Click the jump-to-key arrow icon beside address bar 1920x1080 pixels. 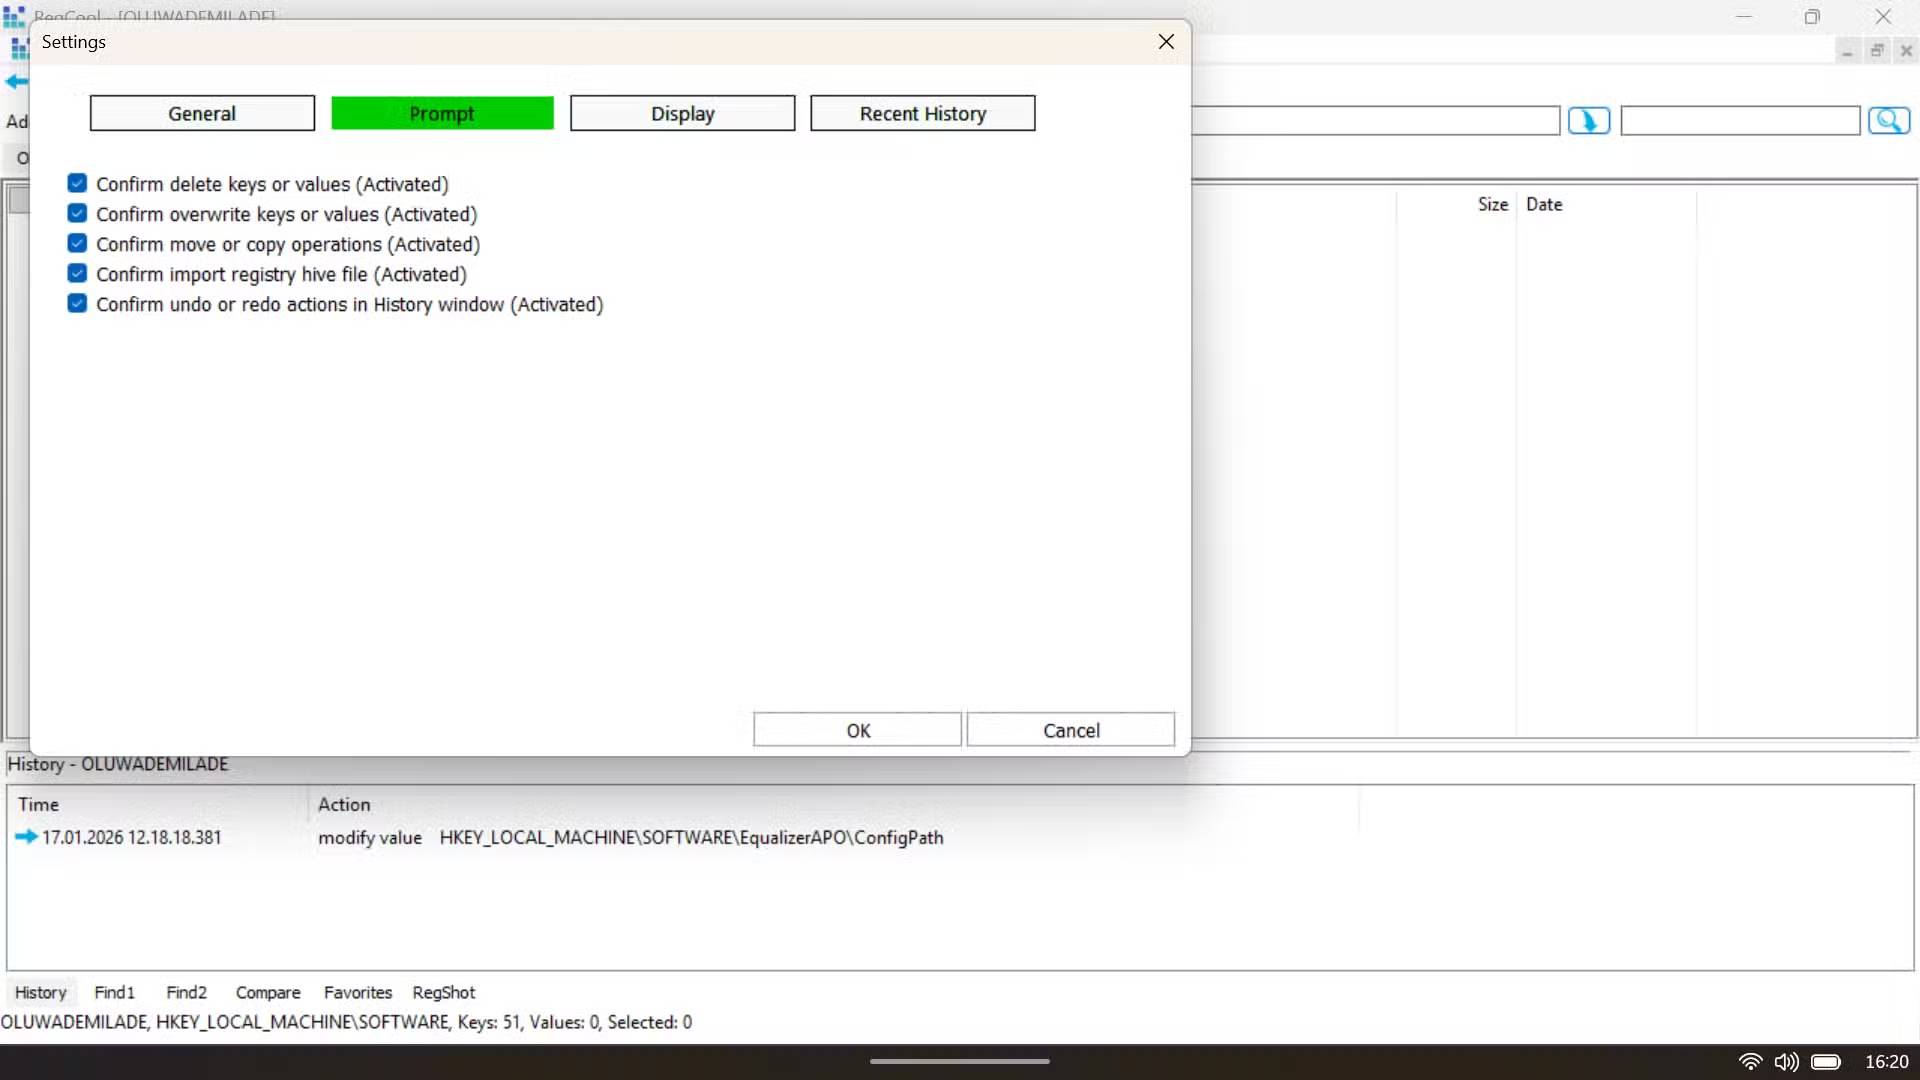point(1589,120)
